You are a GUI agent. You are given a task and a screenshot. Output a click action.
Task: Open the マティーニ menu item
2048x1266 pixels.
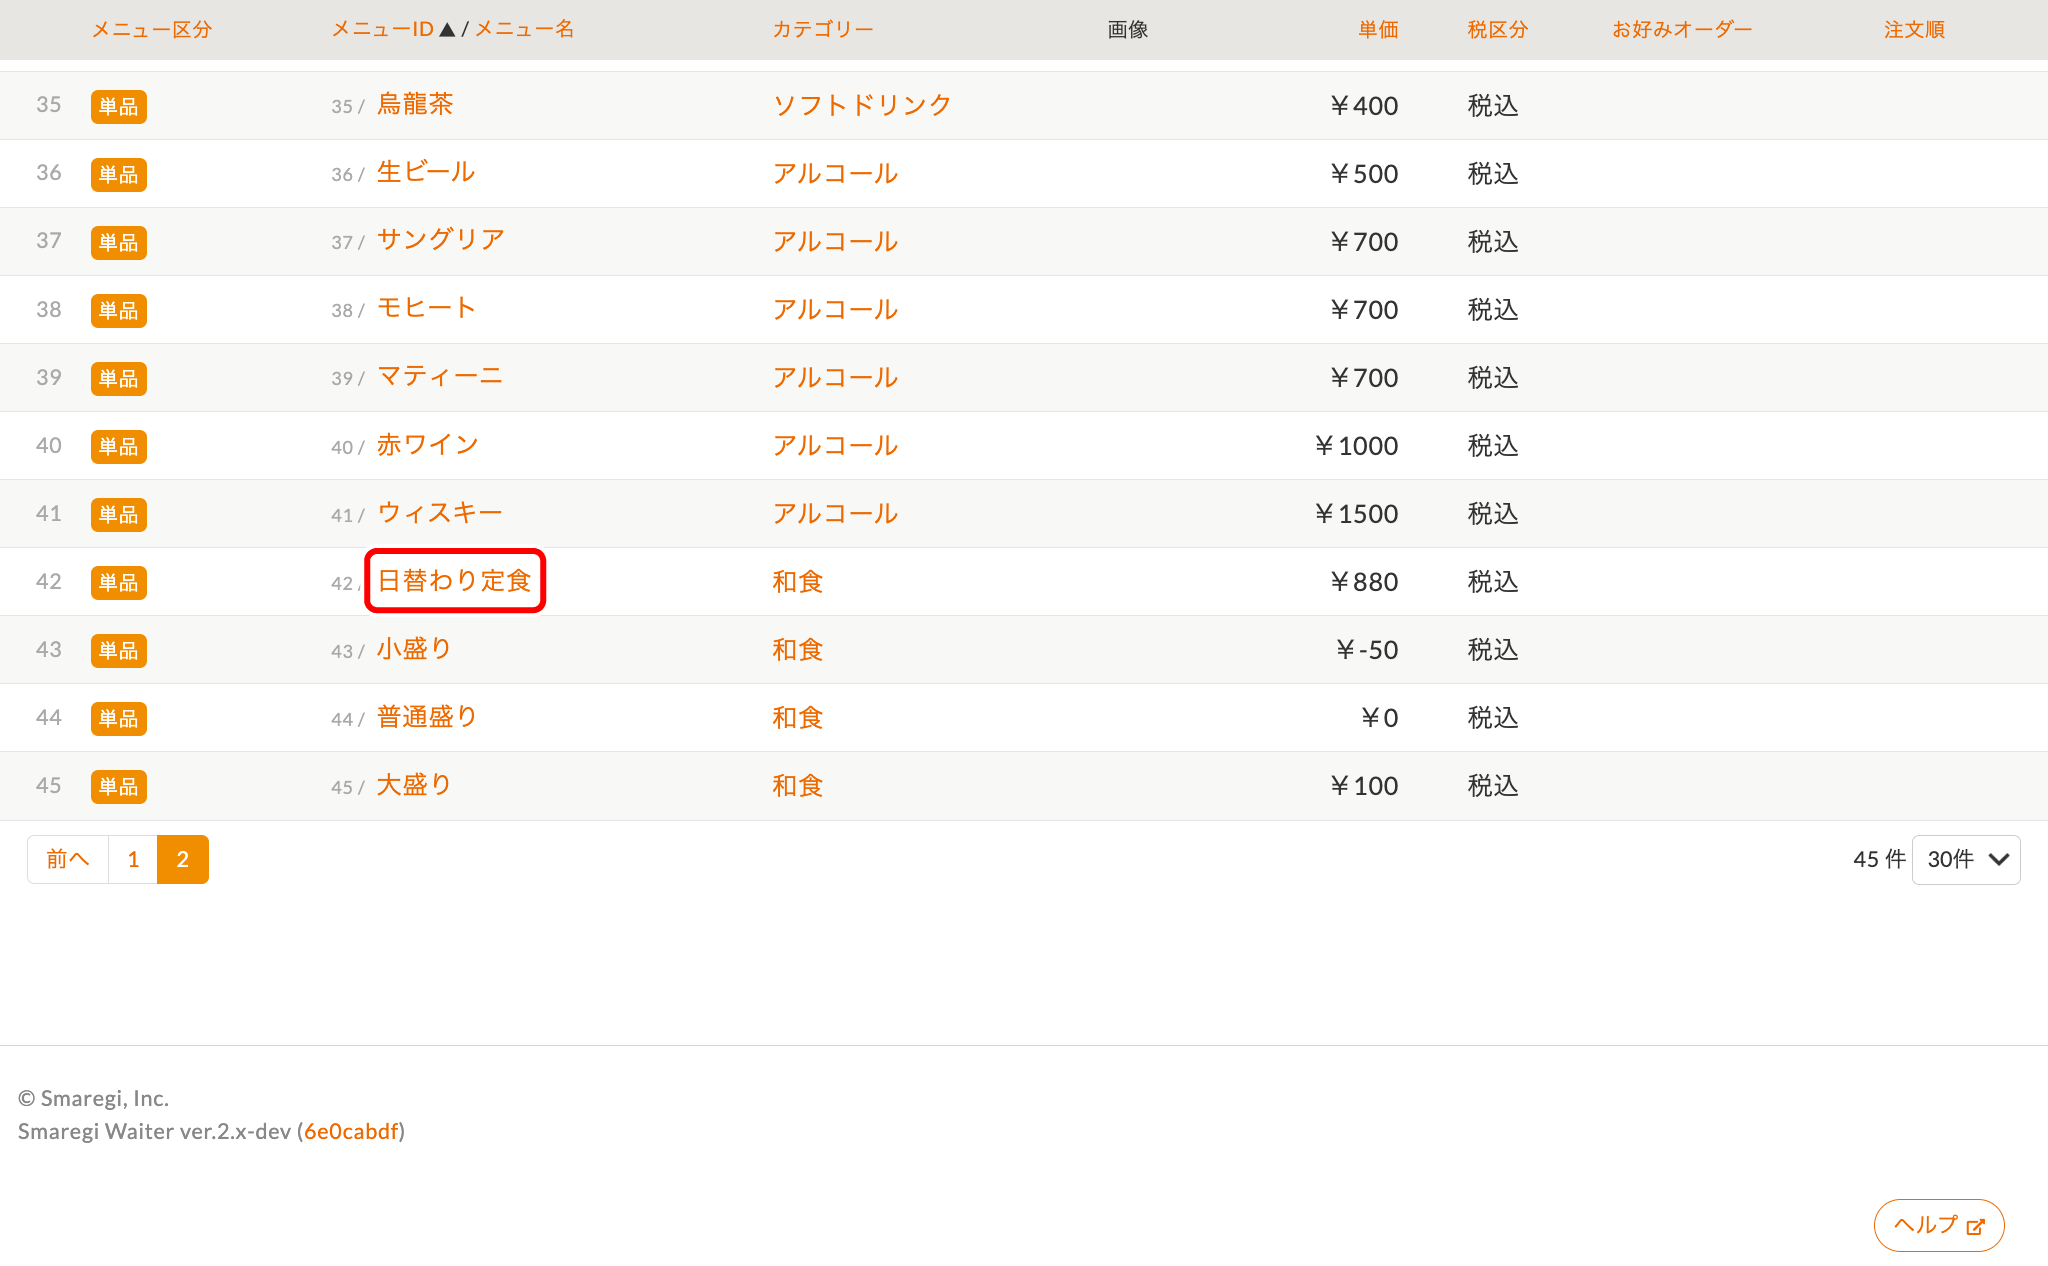(440, 377)
